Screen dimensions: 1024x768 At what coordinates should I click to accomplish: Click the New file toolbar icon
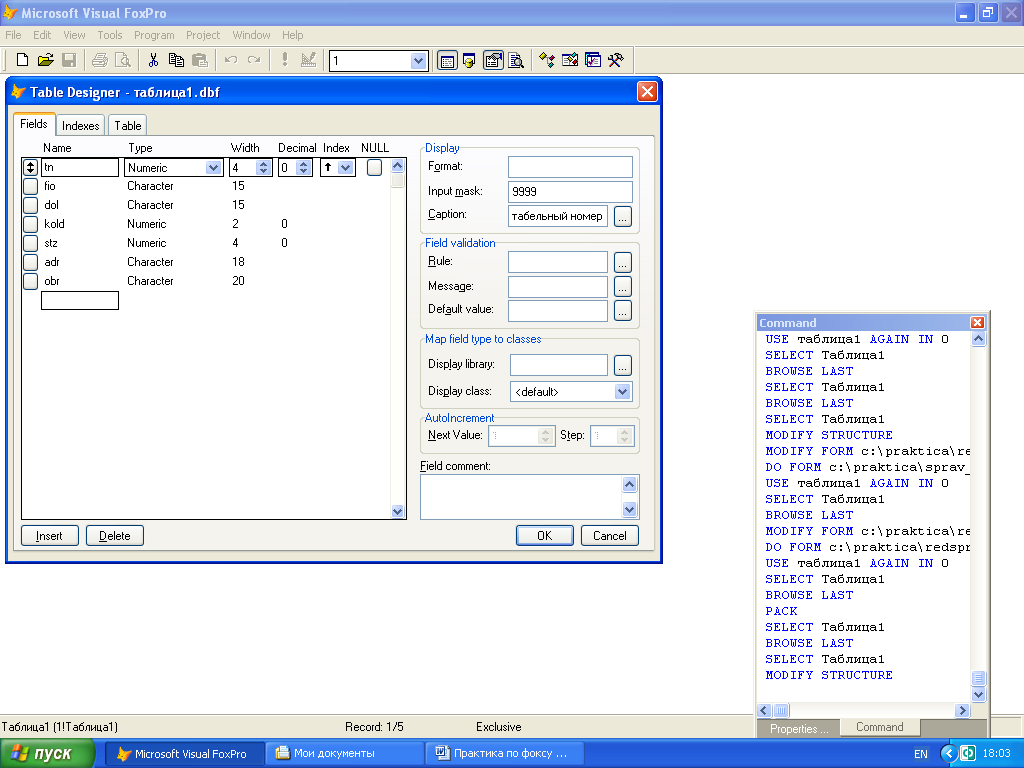pos(22,60)
